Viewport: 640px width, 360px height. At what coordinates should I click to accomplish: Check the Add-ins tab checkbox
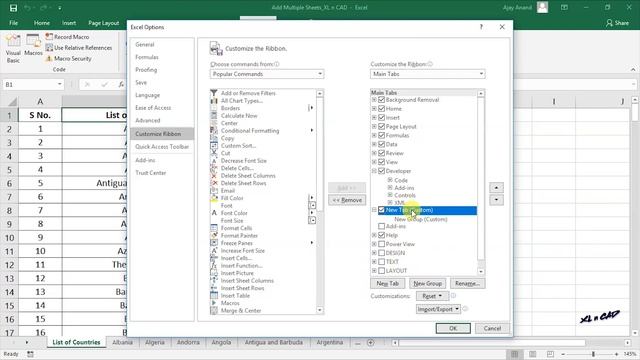click(x=382, y=226)
